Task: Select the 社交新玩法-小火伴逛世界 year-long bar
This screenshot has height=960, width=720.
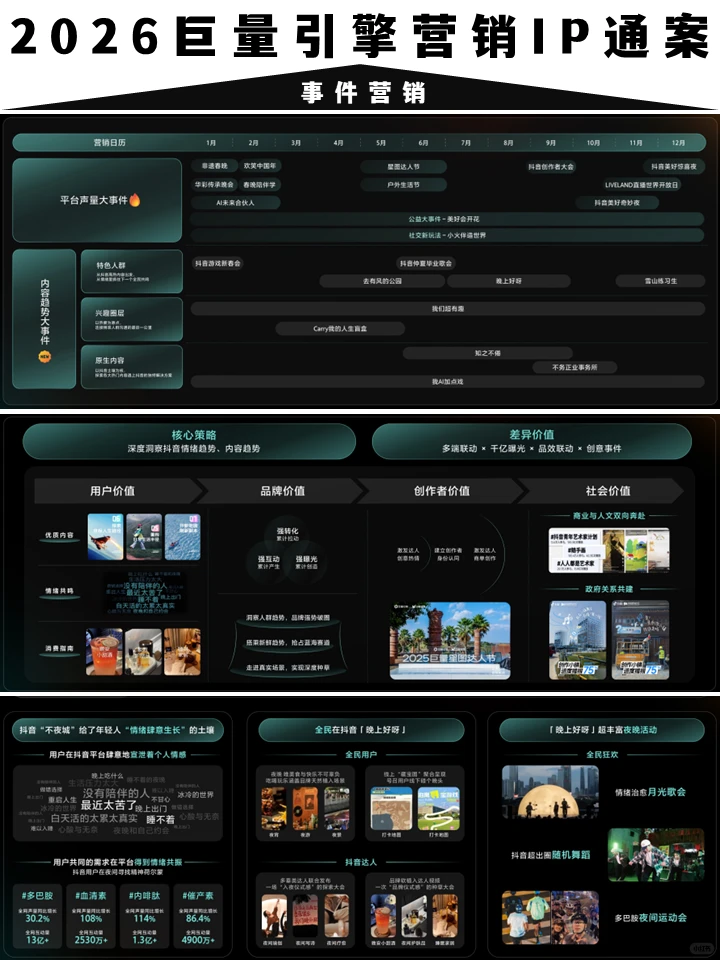Action: 447,235
